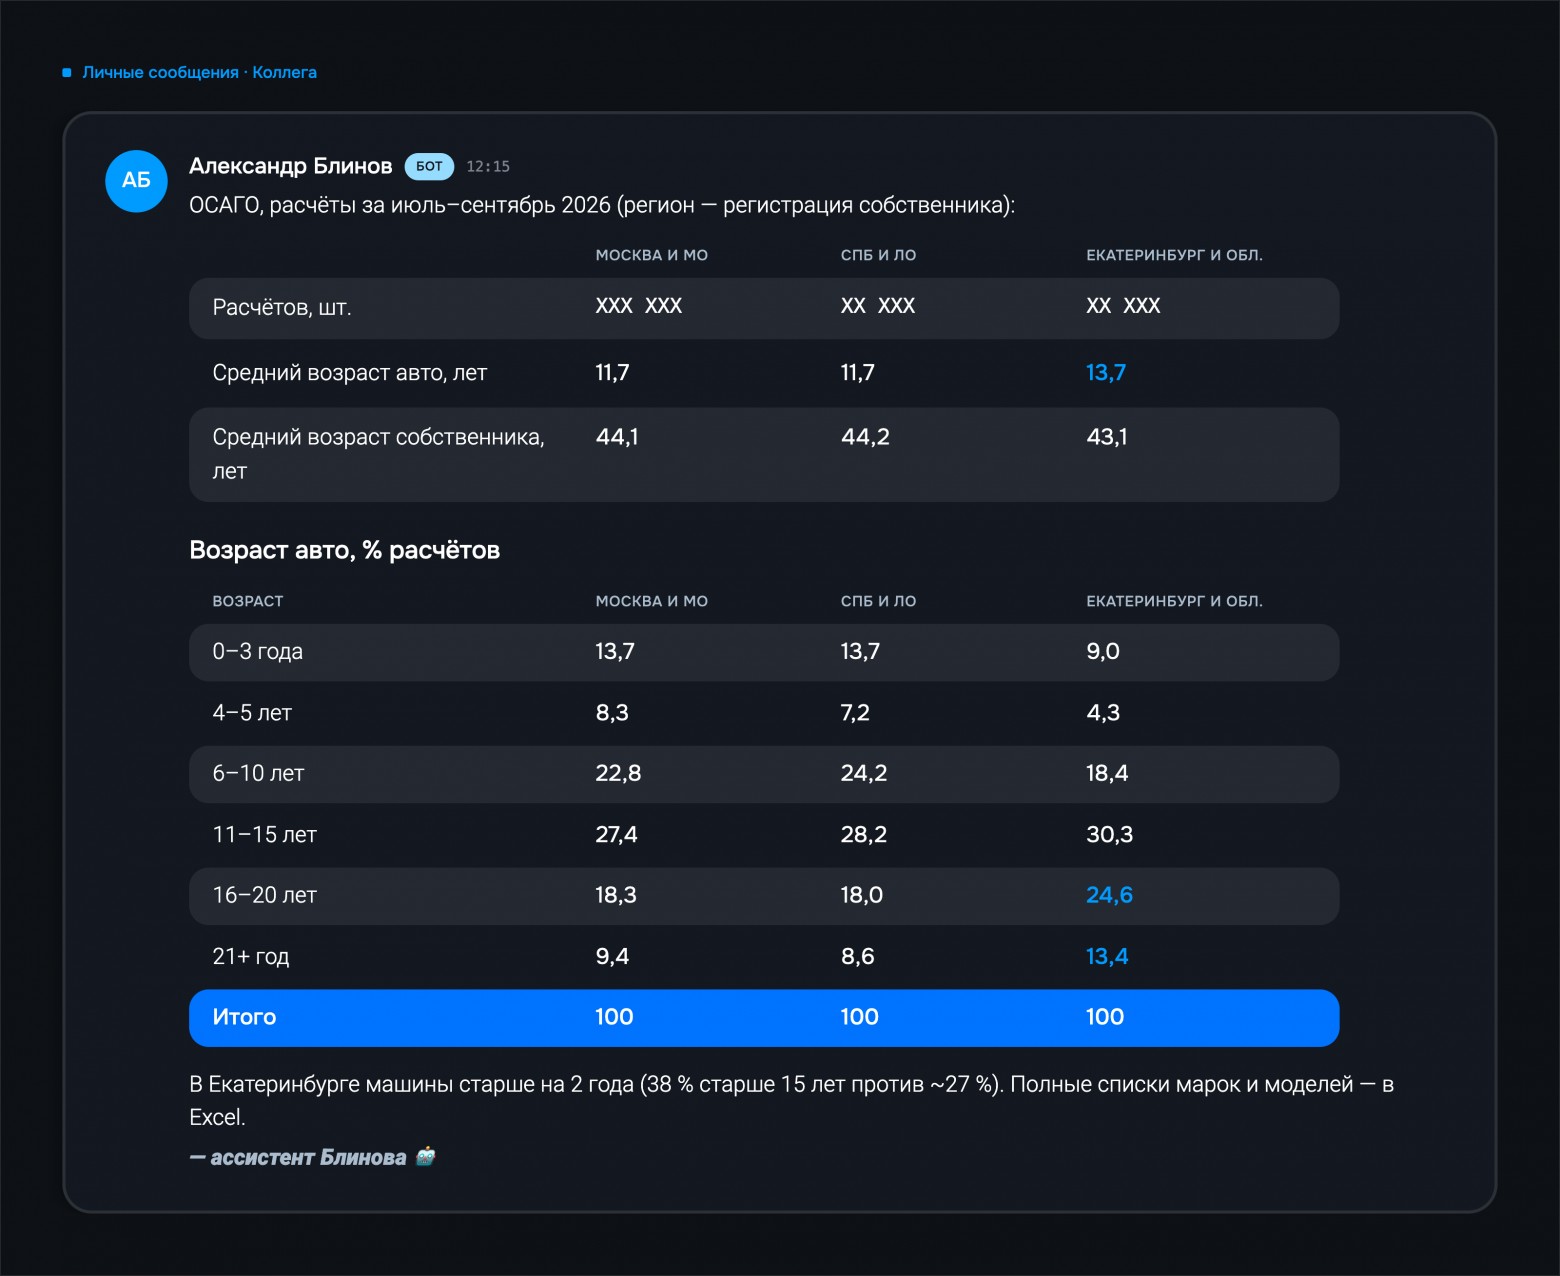Click the БОТ badge next to the name
The width and height of the screenshot is (1560, 1276).
click(429, 167)
